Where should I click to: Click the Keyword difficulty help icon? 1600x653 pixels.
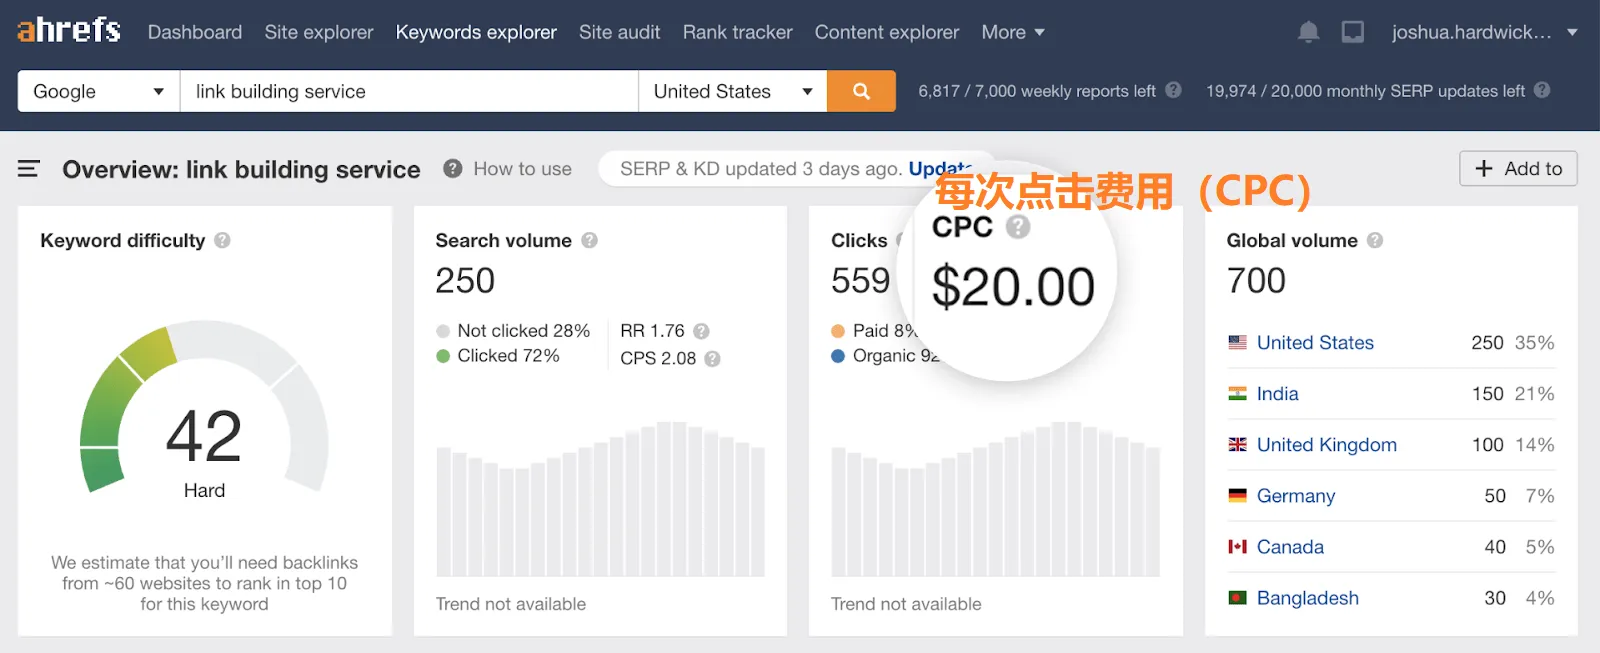click(x=222, y=240)
